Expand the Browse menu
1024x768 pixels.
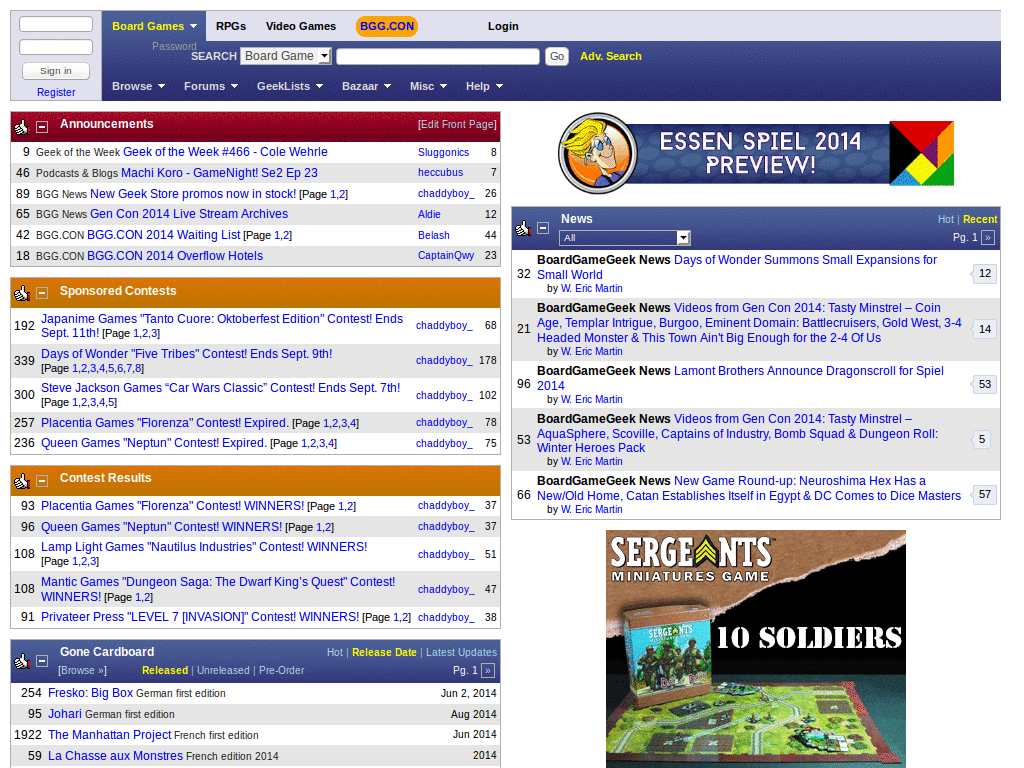[x=138, y=86]
